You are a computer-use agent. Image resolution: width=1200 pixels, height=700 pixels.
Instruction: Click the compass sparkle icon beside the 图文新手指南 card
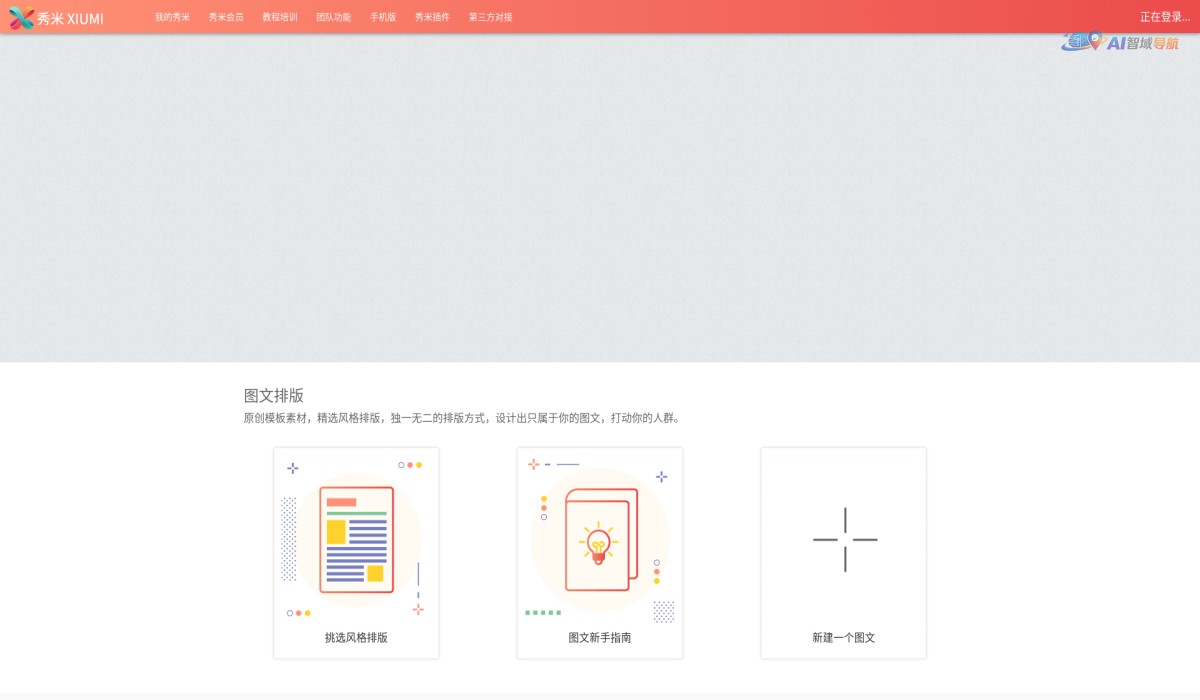tap(660, 476)
